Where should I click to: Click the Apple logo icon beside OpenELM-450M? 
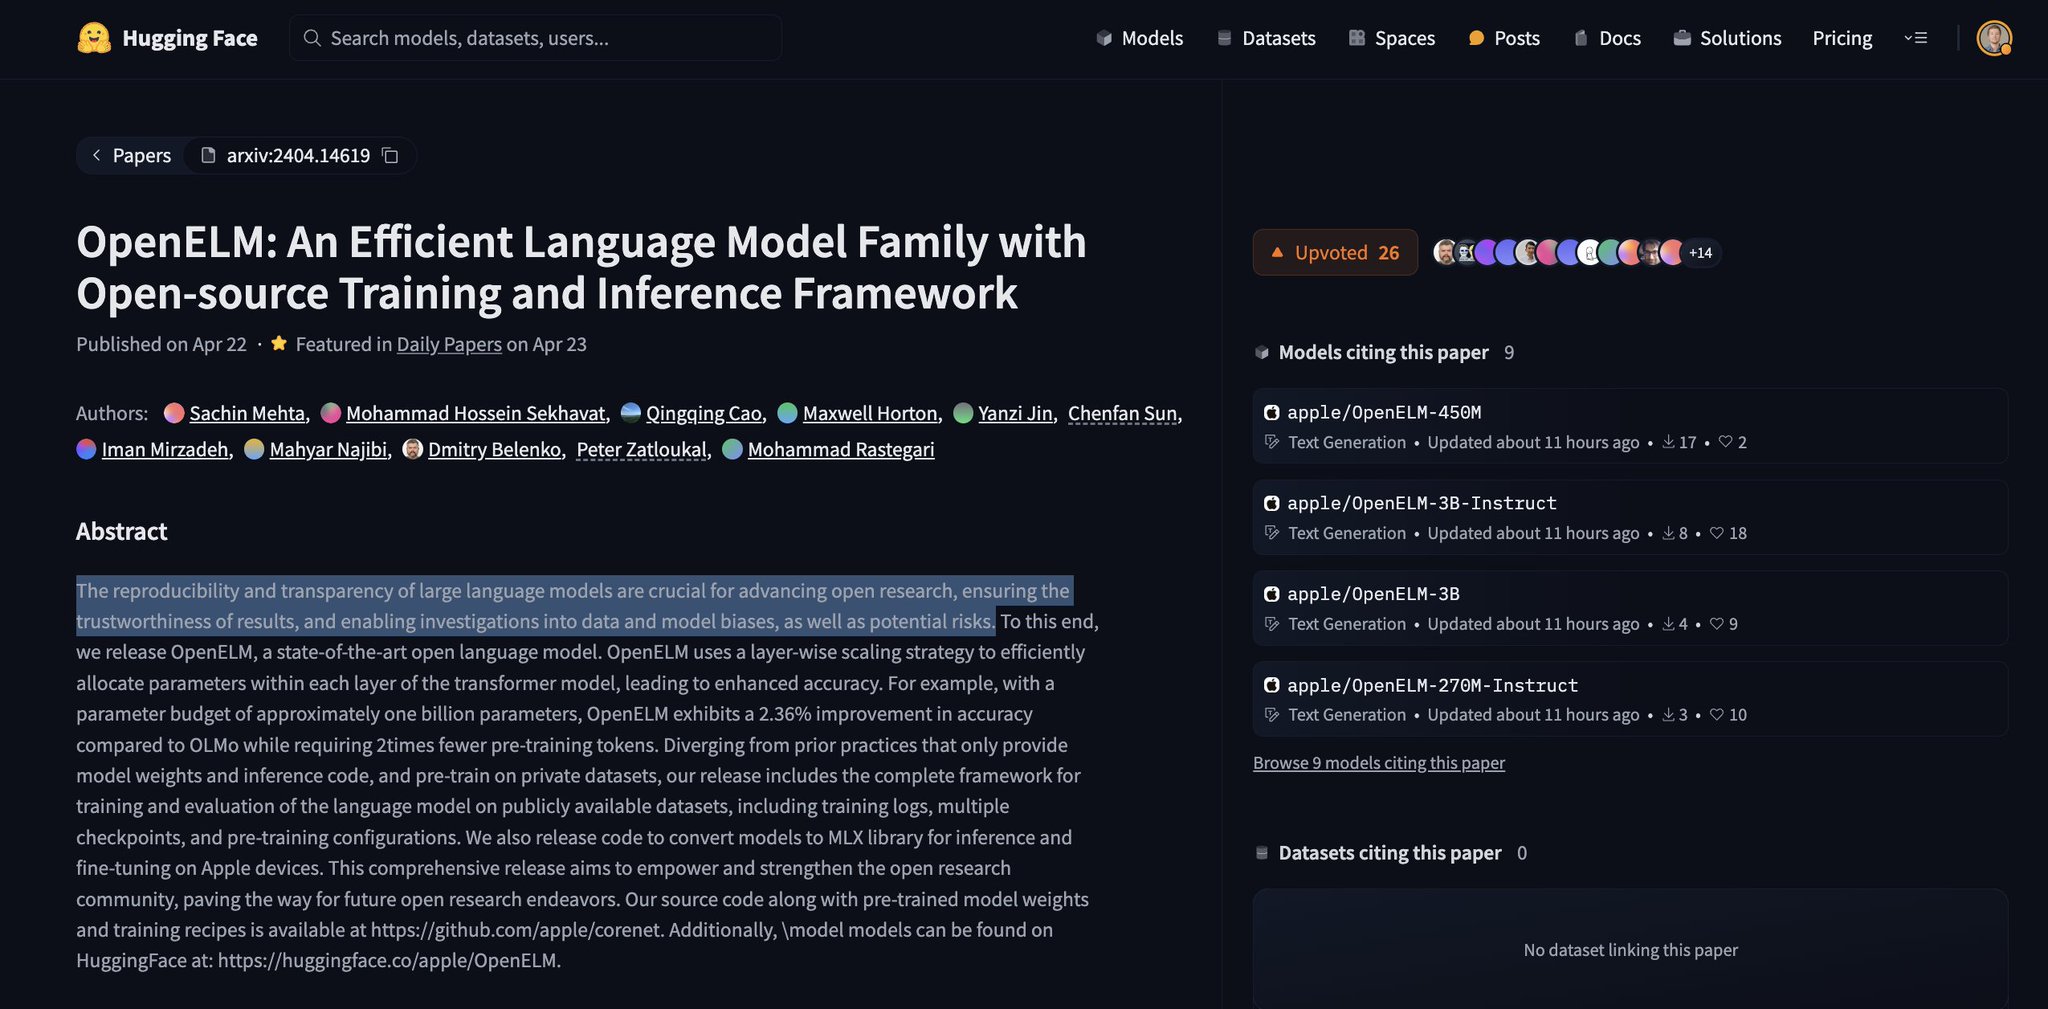1271,412
